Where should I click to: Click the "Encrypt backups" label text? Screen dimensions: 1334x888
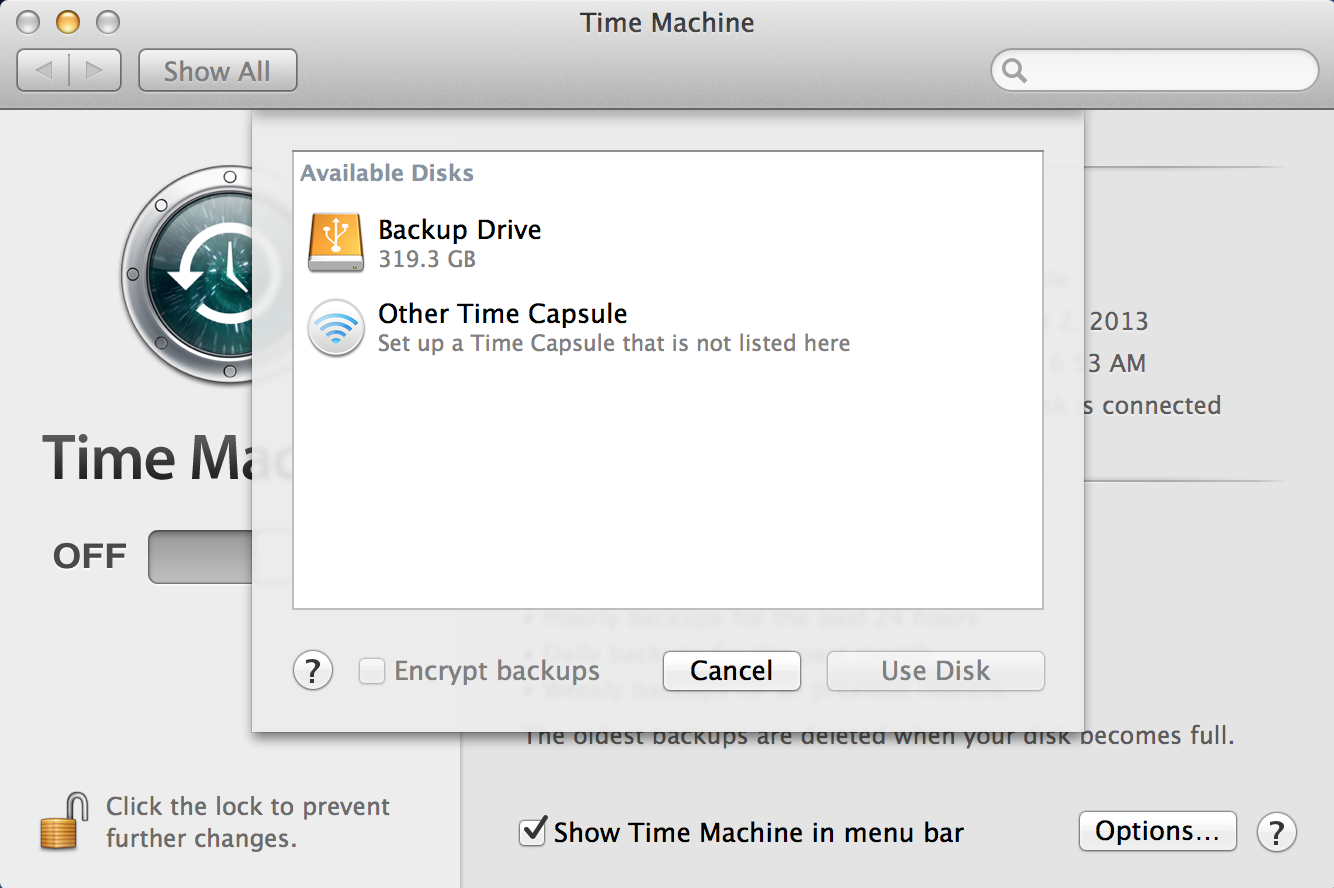click(497, 671)
